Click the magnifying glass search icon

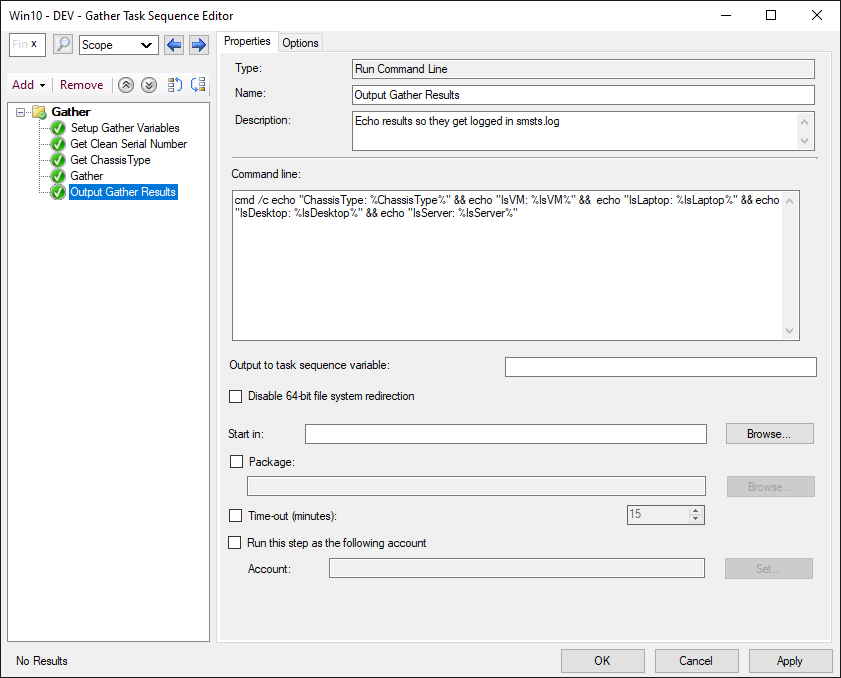63,45
